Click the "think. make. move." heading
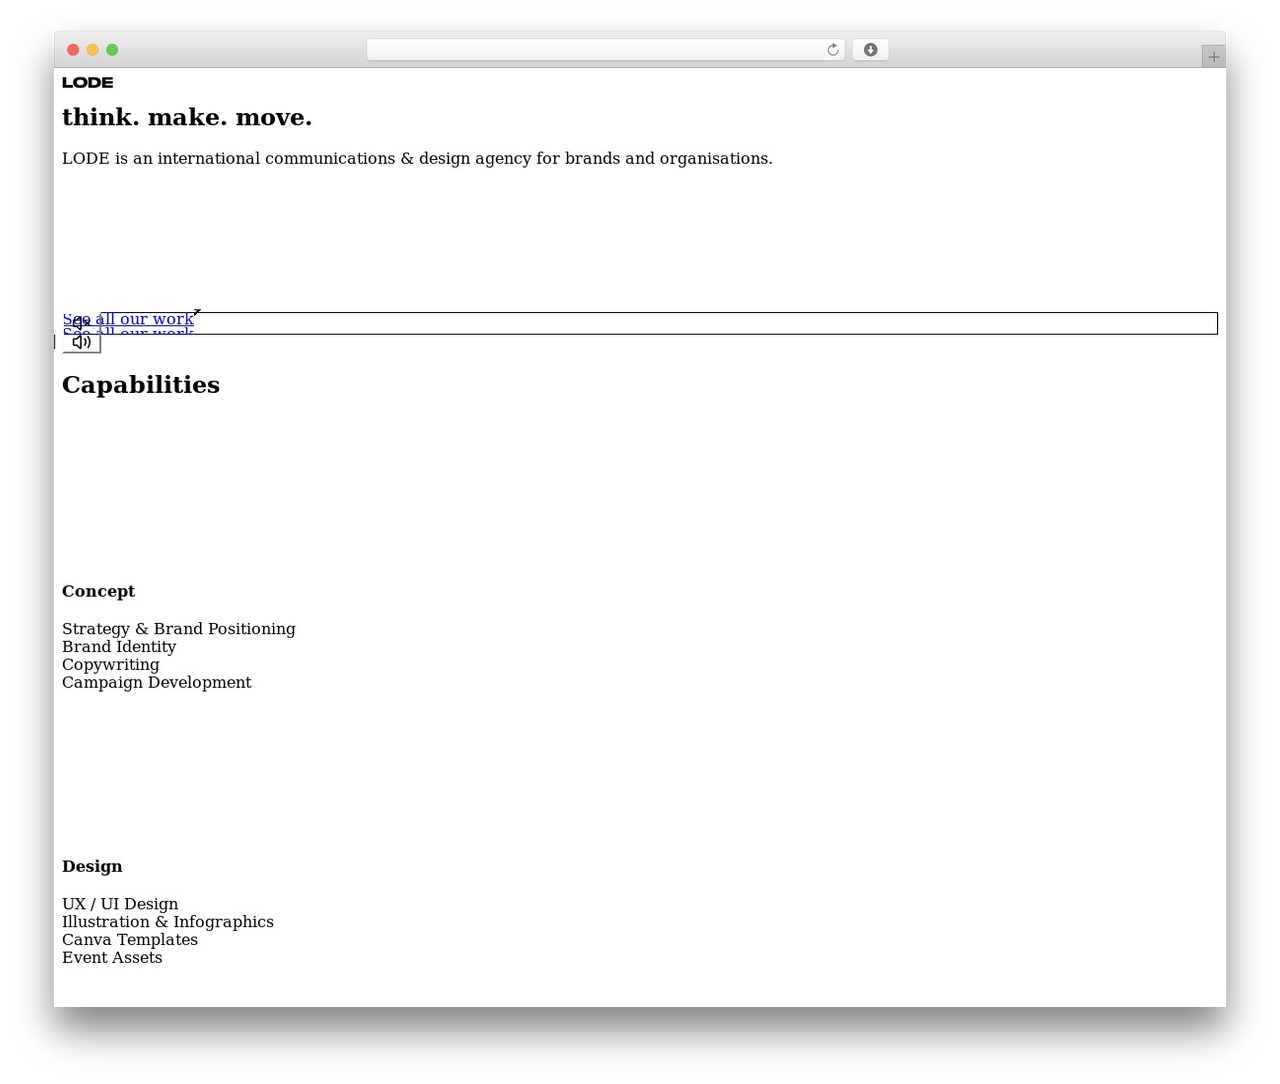This screenshot has width=1280, height=1084. [x=187, y=118]
